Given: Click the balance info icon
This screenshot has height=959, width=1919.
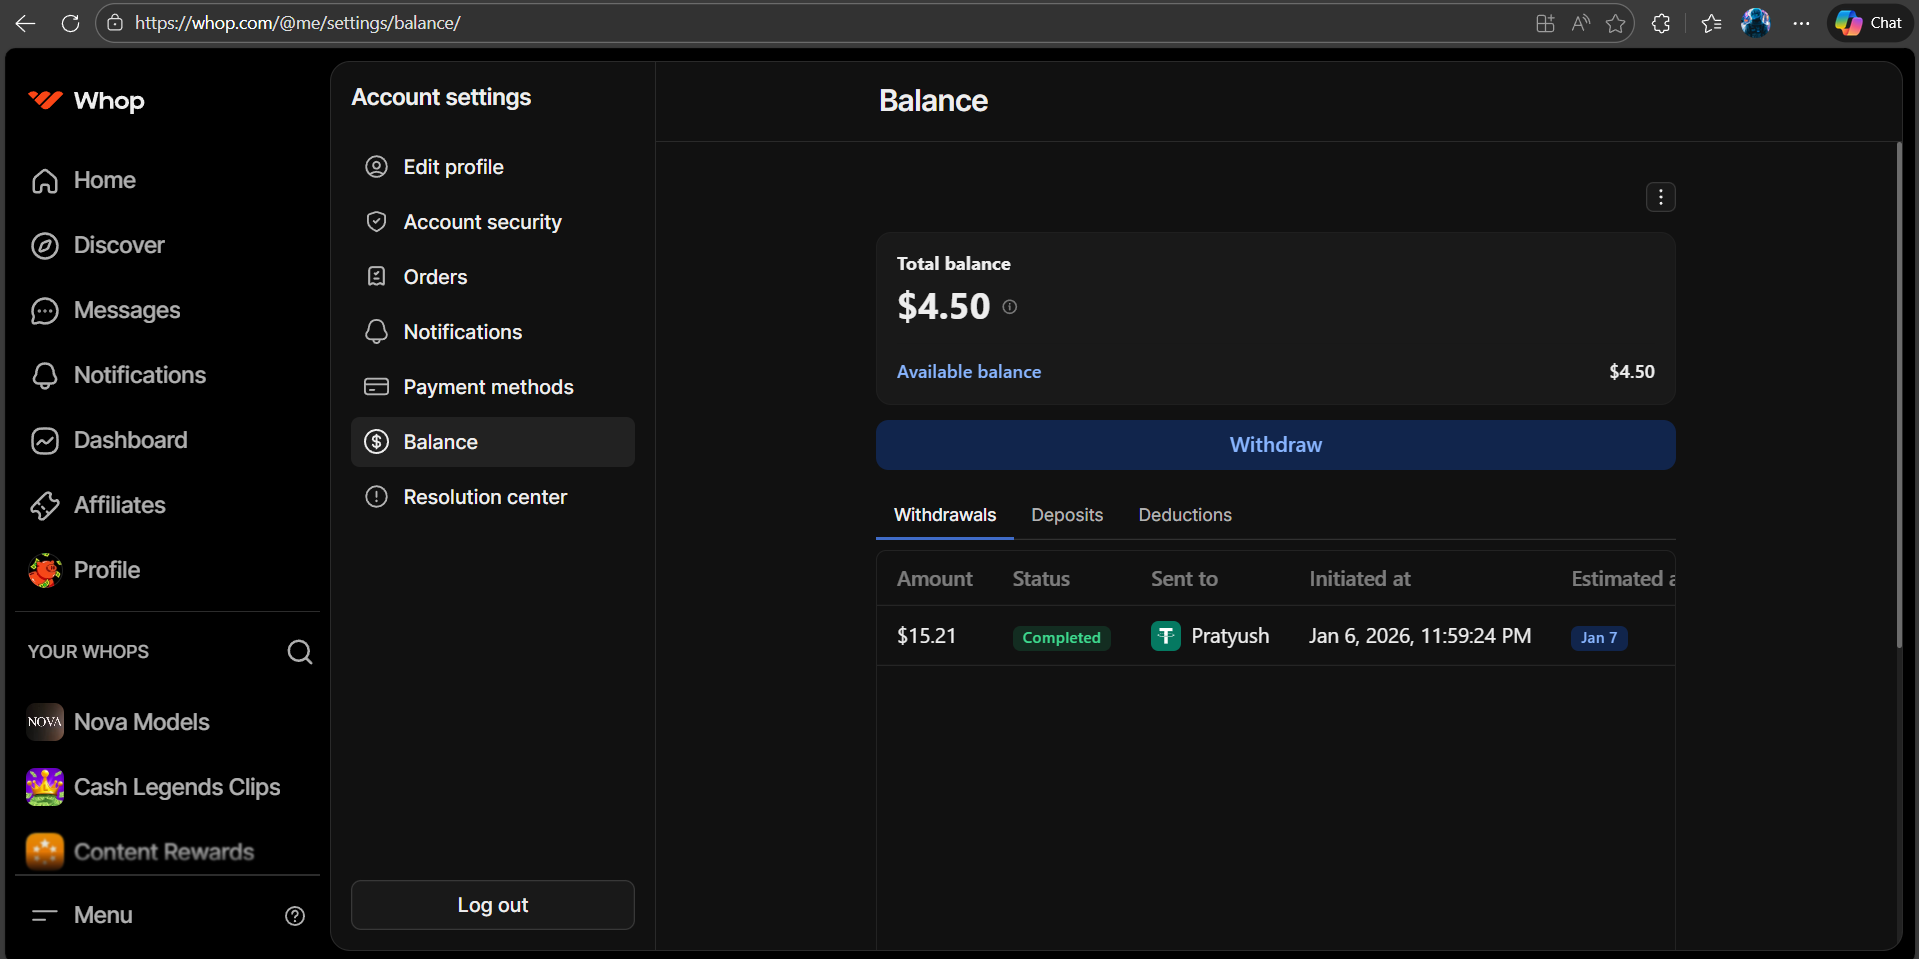Looking at the screenshot, I should (1010, 307).
